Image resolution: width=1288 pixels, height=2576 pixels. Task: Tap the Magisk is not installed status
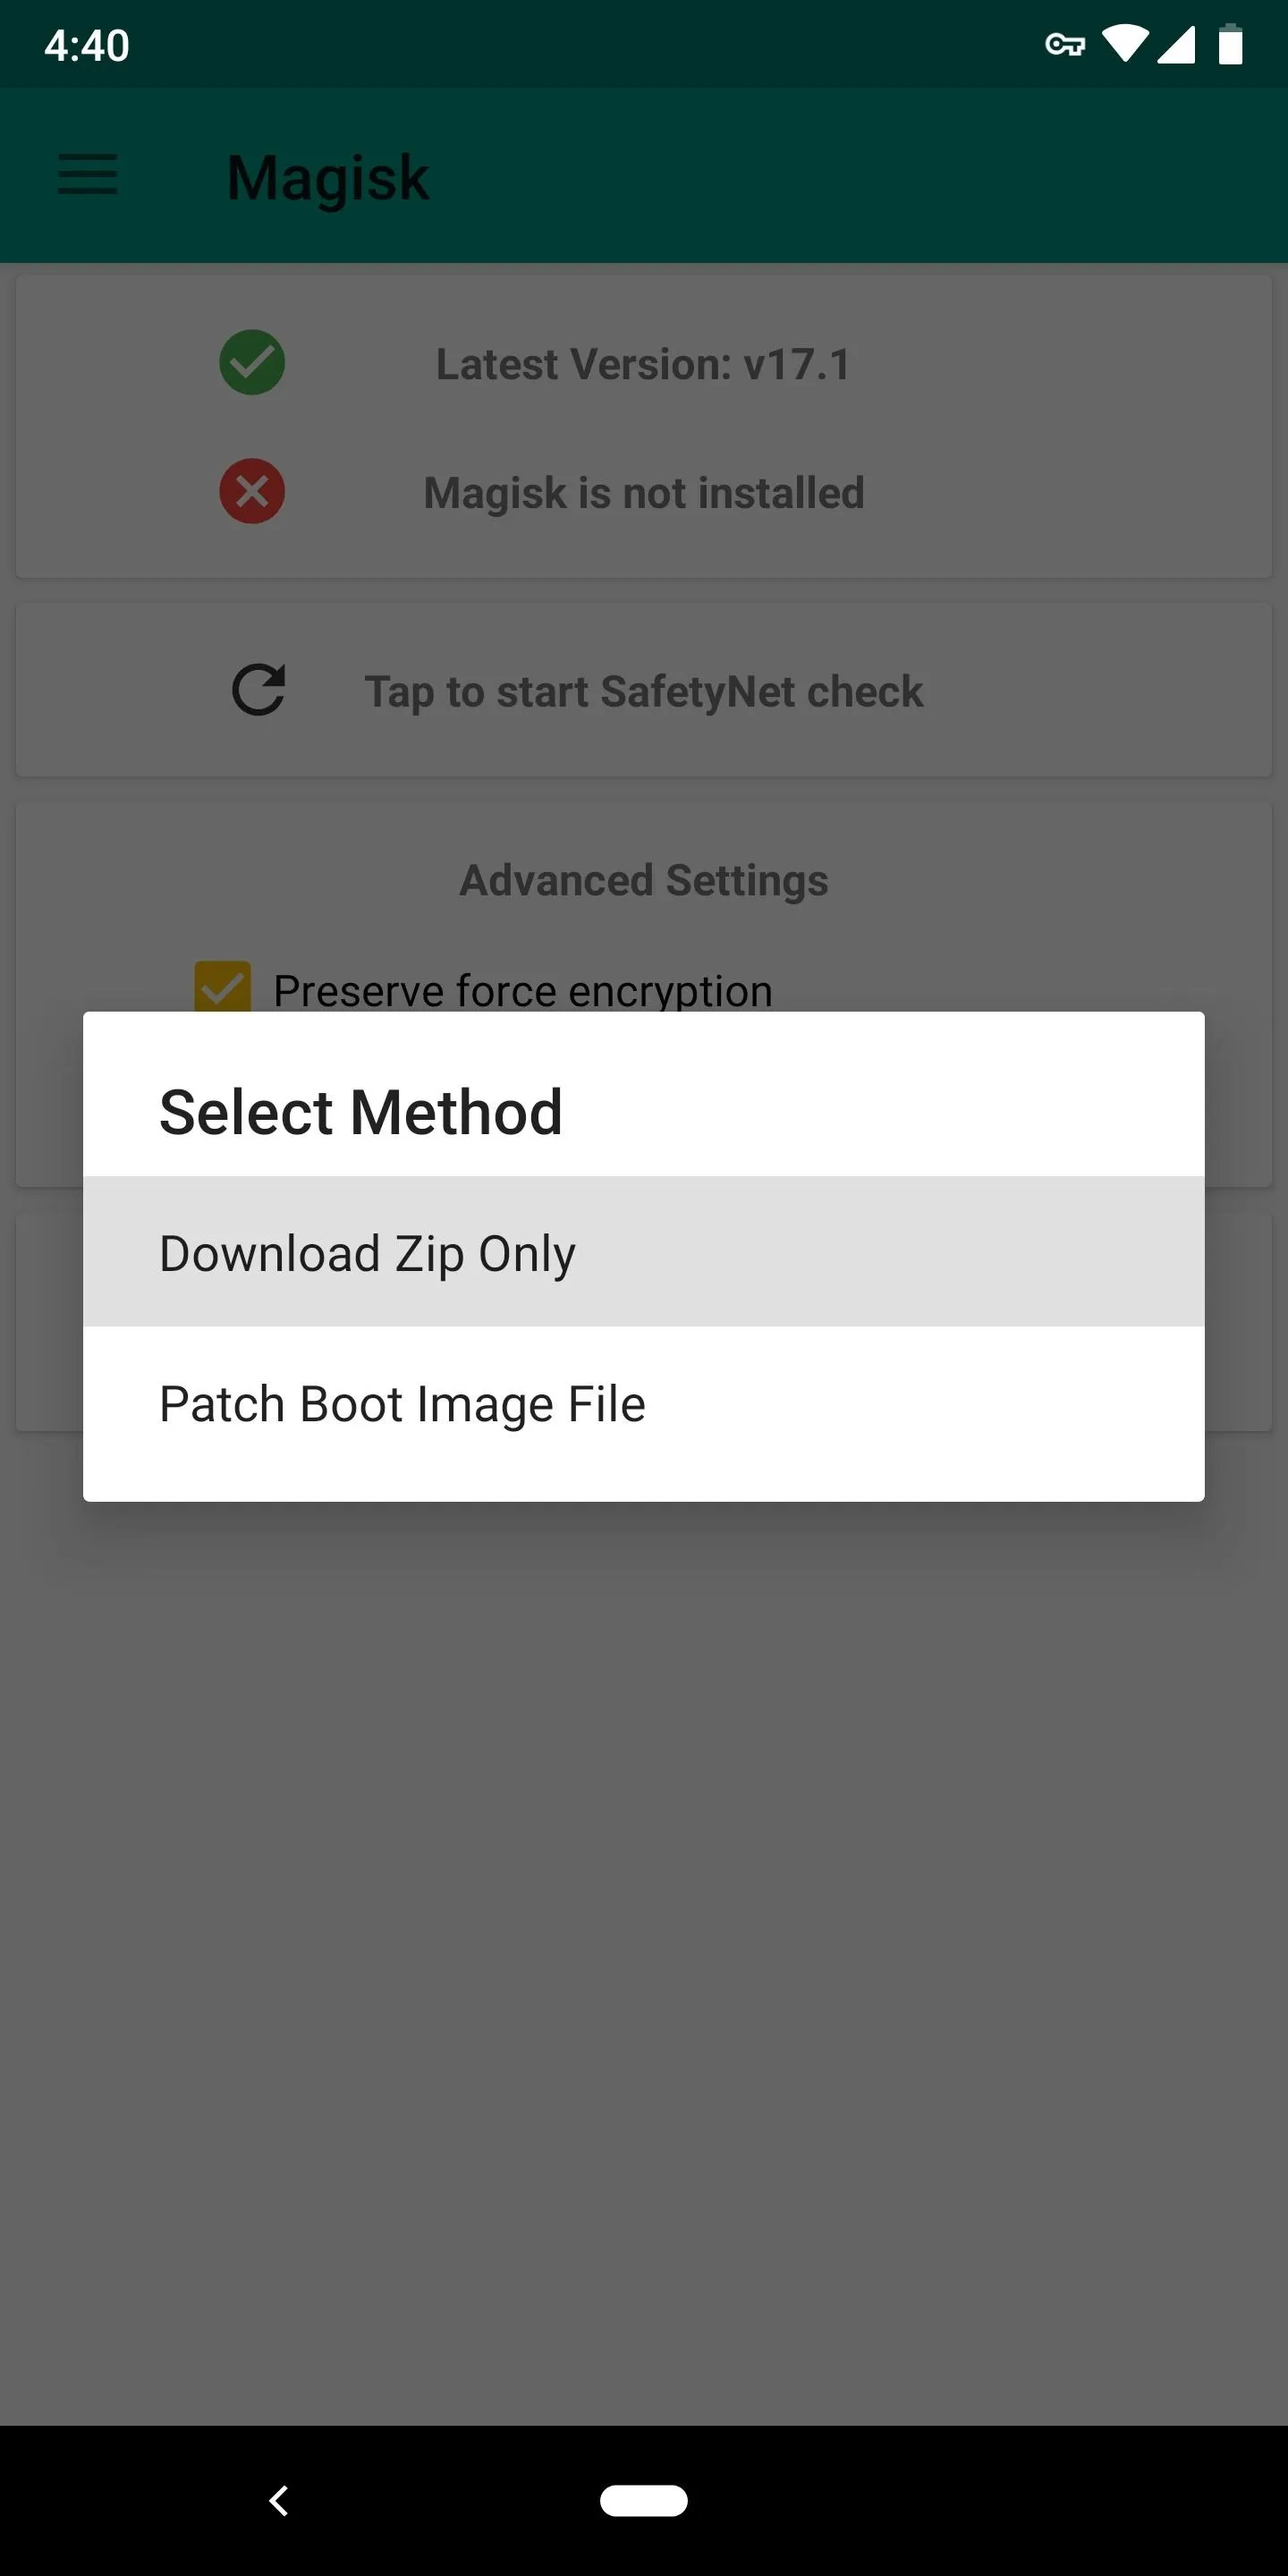coord(644,493)
